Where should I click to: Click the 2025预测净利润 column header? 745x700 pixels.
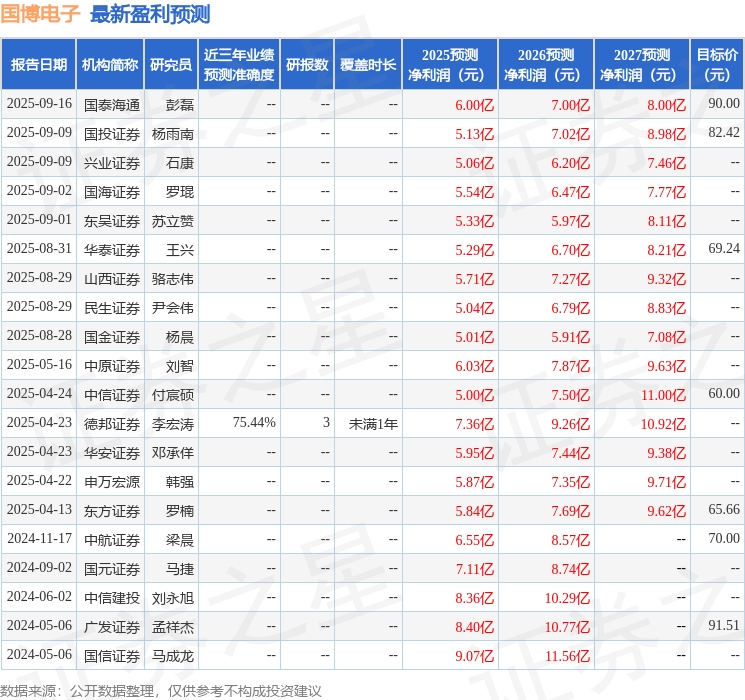click(450, 65)
